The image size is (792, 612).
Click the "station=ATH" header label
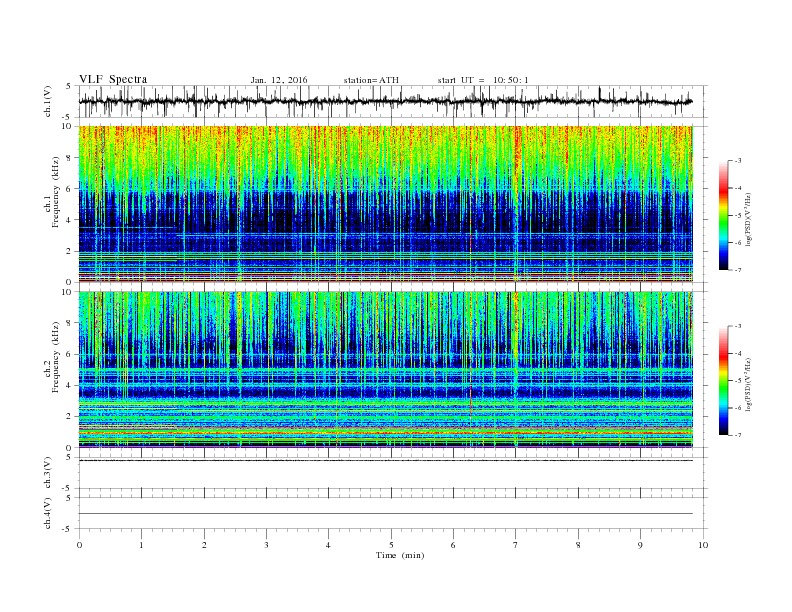[x=371, y=80]
